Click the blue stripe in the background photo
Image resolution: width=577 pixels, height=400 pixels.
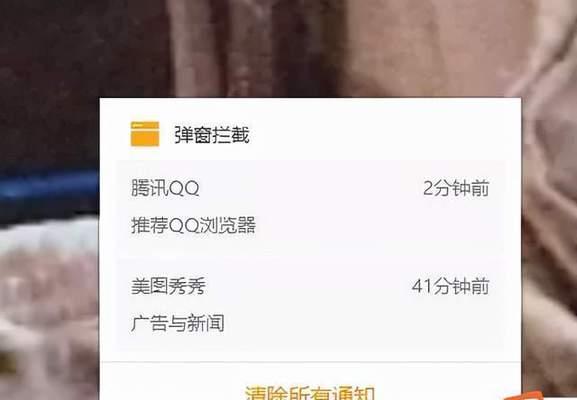(50, 186)
